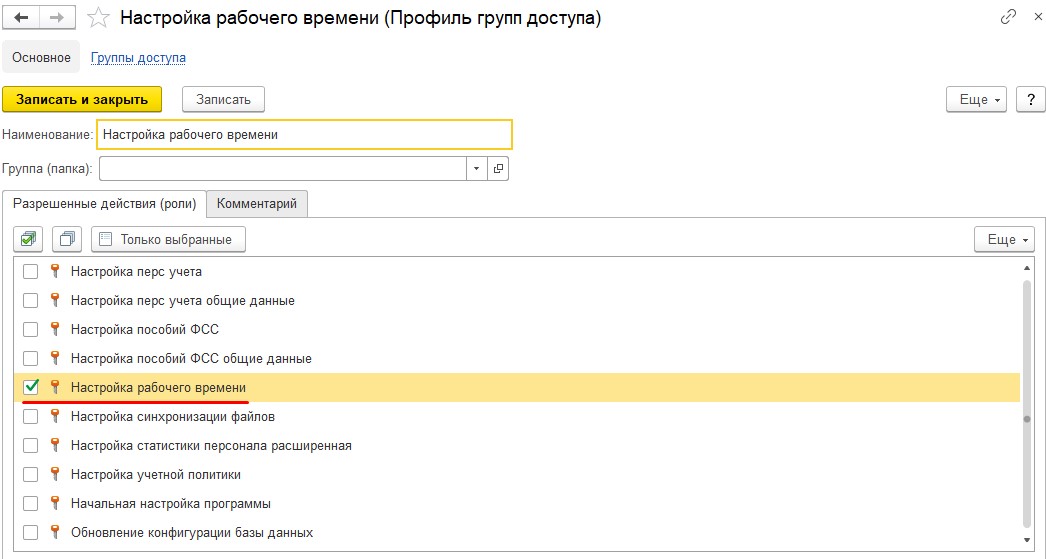Click the uncheck all roles icon
This screenshot has height=559, width=1046.
67,239
